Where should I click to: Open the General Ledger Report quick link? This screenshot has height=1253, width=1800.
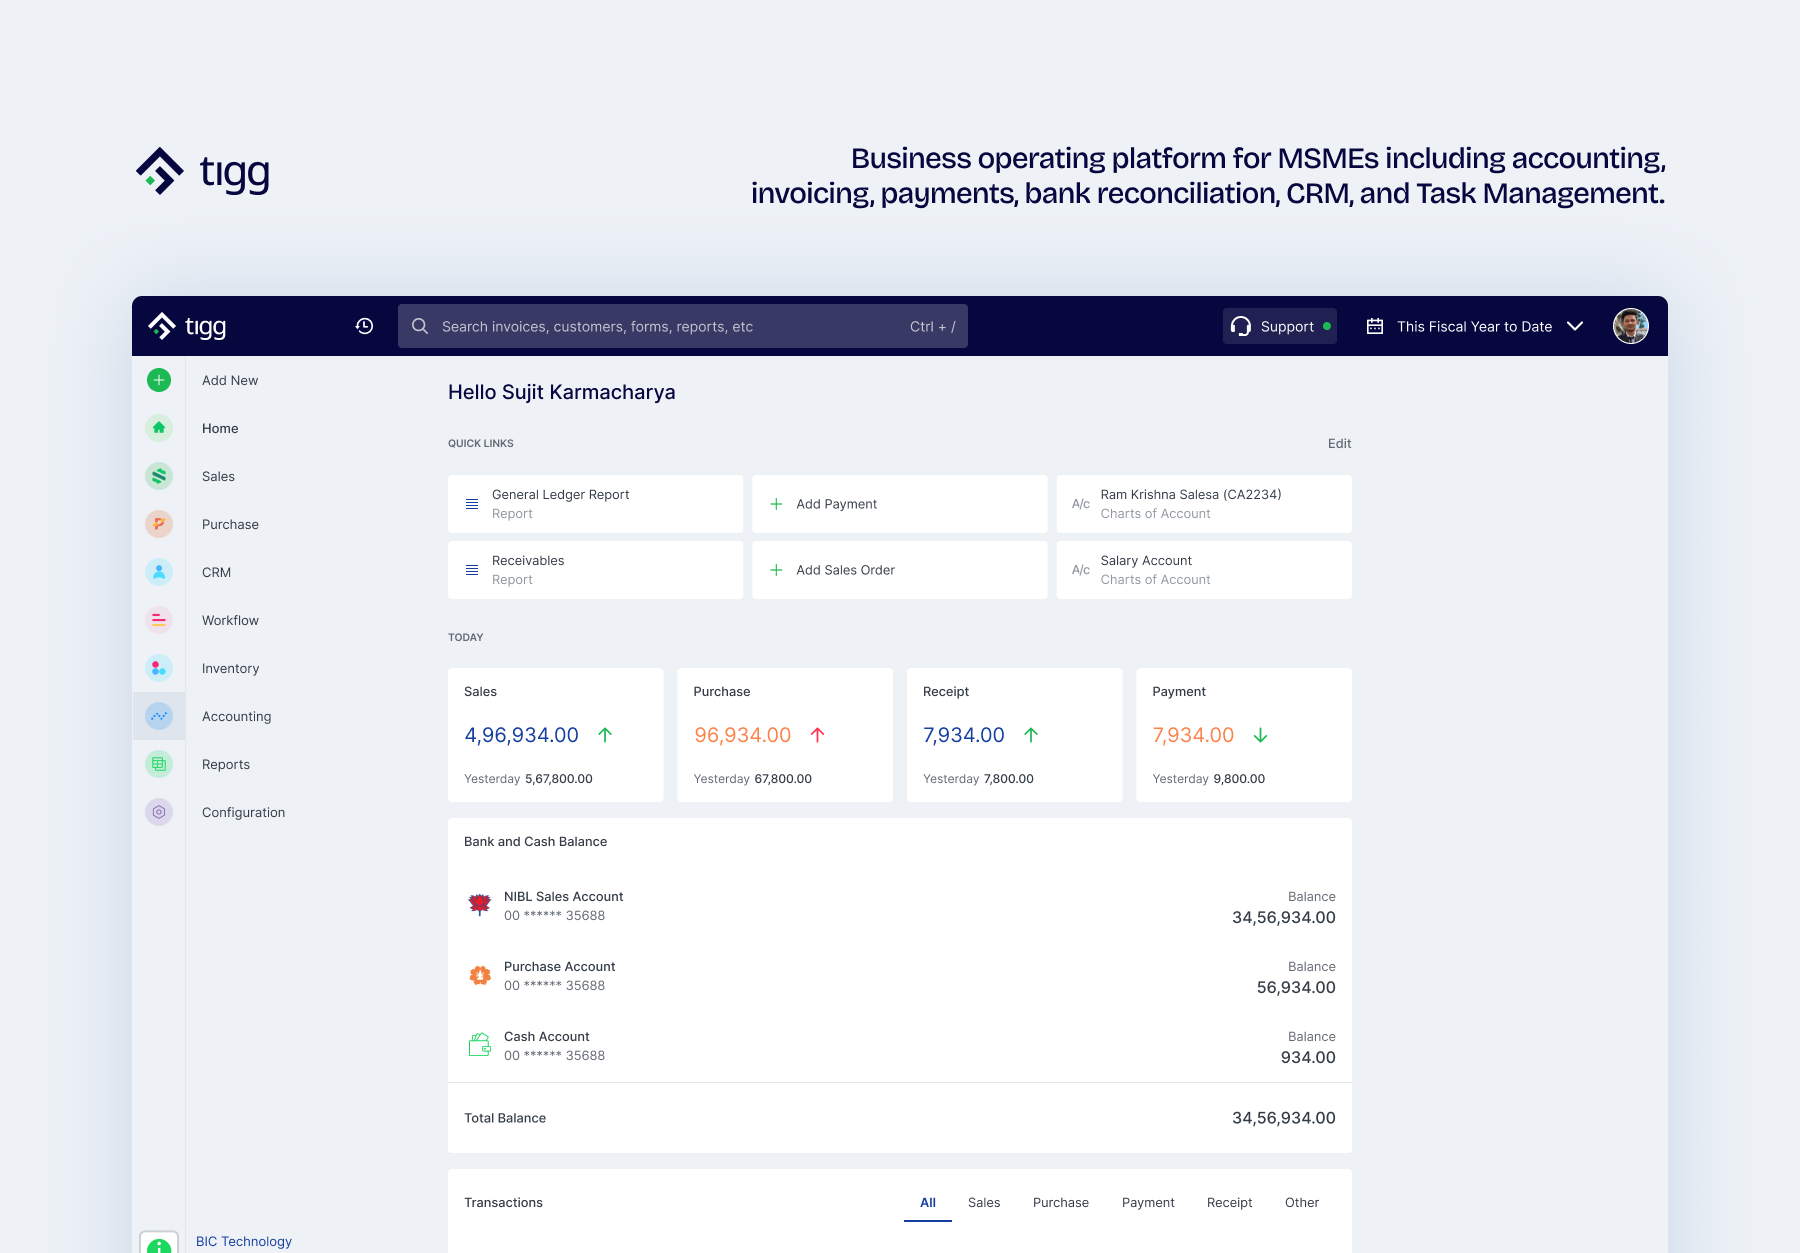click(x=596, y=504)
